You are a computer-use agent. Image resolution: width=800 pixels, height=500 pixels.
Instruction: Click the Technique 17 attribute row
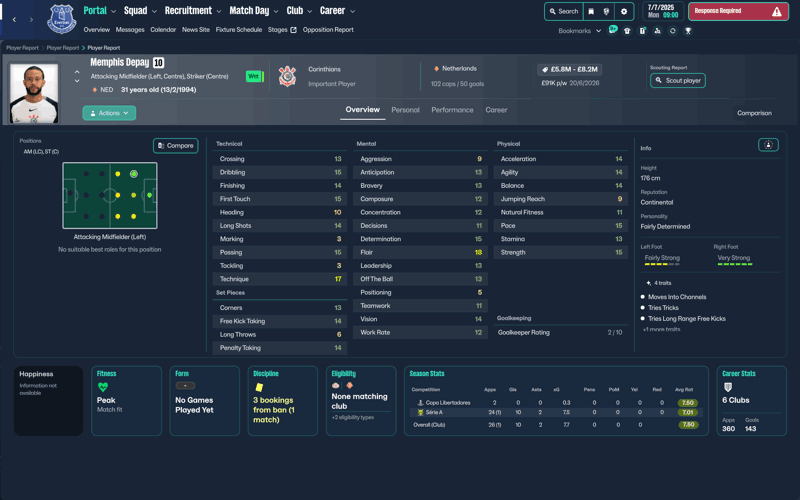pos(280,279)
